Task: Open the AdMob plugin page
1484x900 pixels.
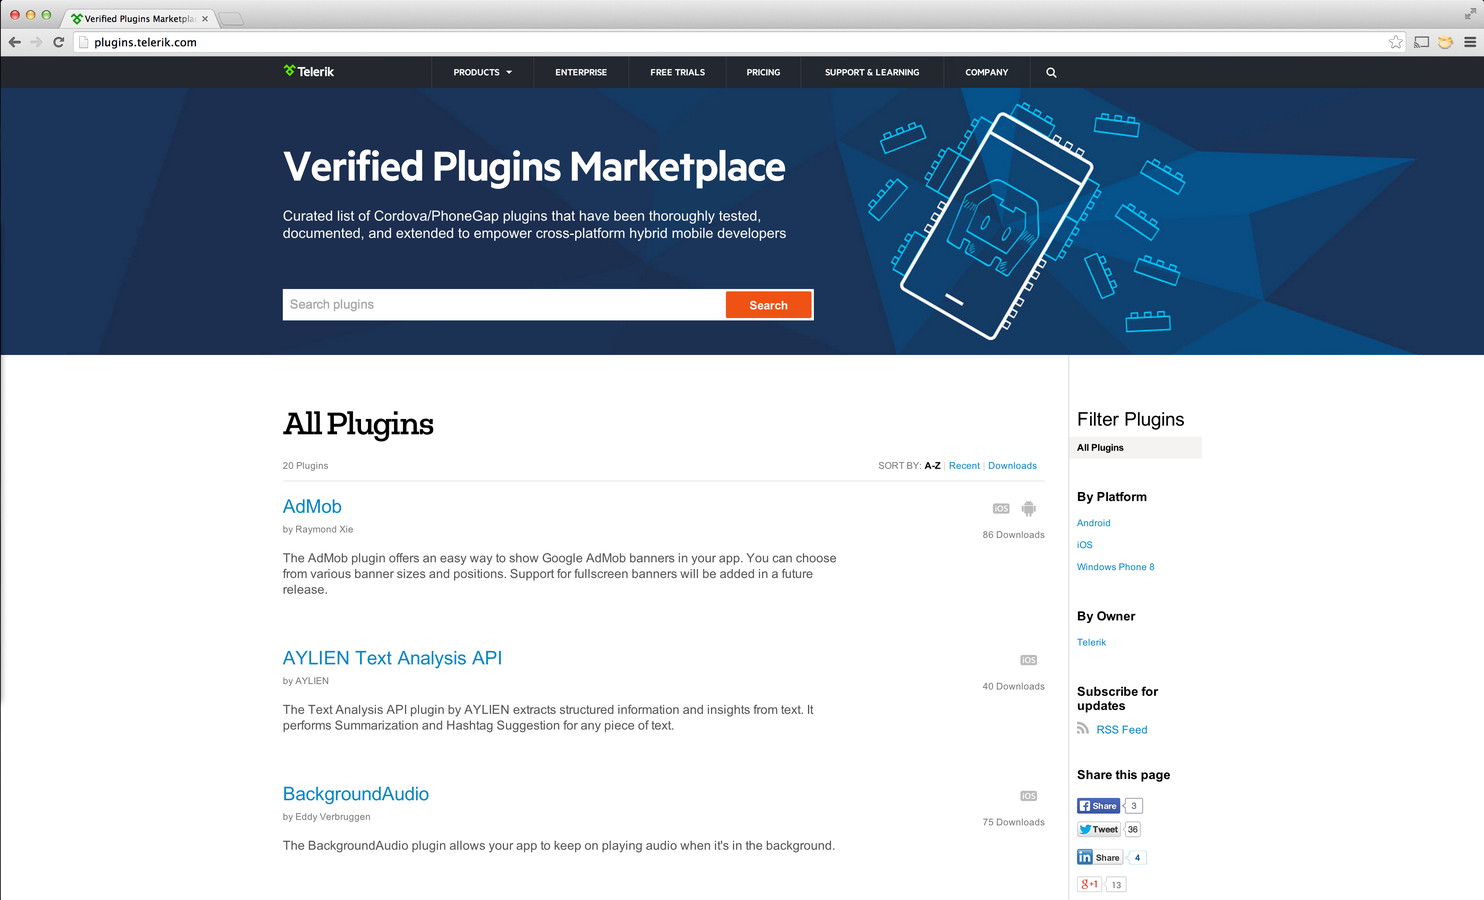Action: click(x=312, y=507)
